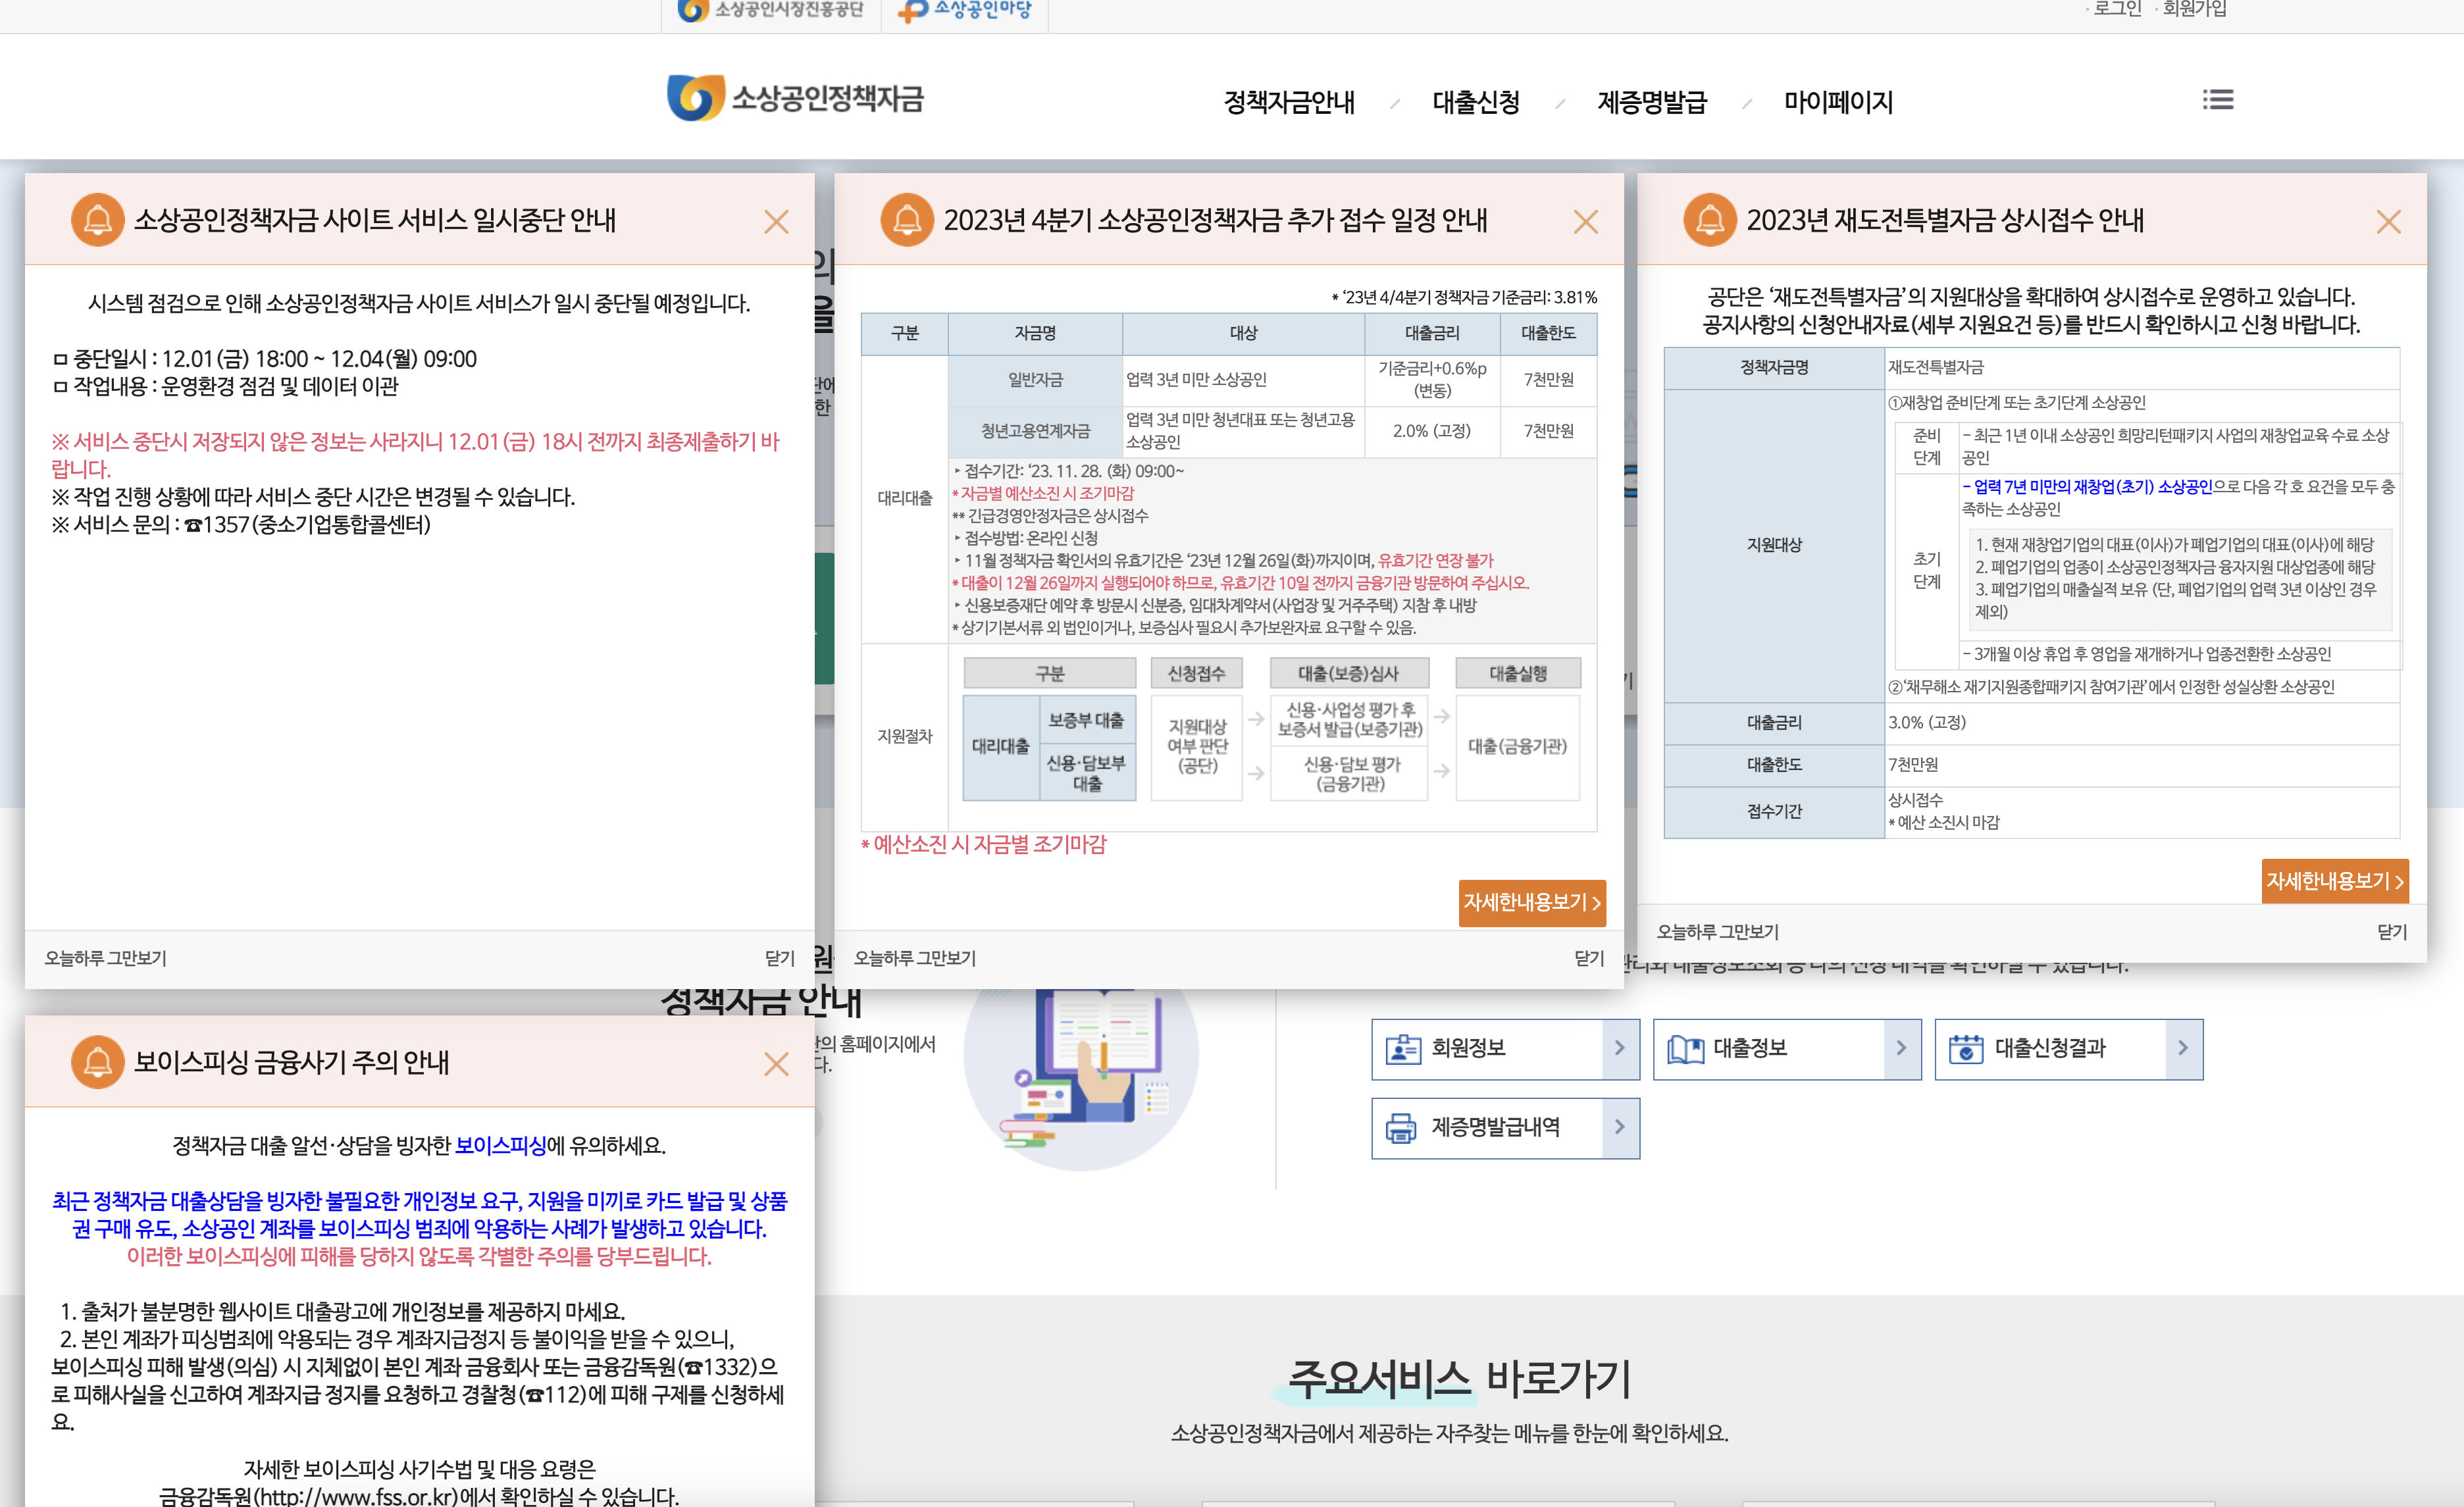Open the 소상공인마당 top tab link

coord(965,10)
